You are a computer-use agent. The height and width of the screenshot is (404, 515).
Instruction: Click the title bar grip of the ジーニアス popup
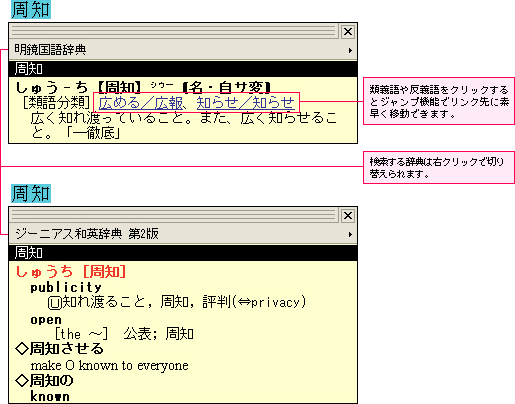coord(174,215)
